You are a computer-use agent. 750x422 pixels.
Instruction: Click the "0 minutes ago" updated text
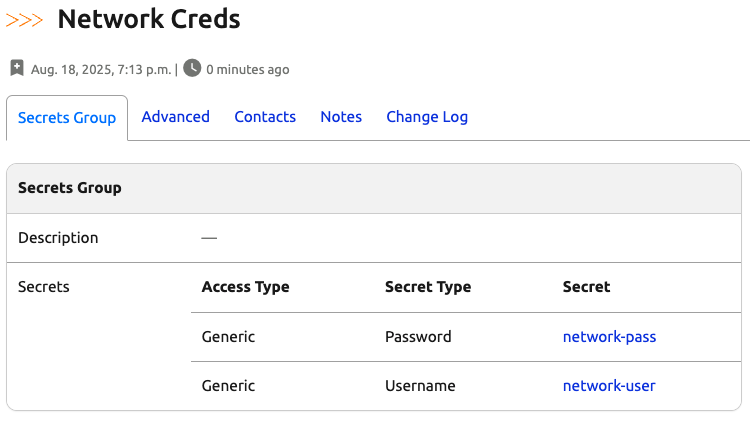(247, 70)
